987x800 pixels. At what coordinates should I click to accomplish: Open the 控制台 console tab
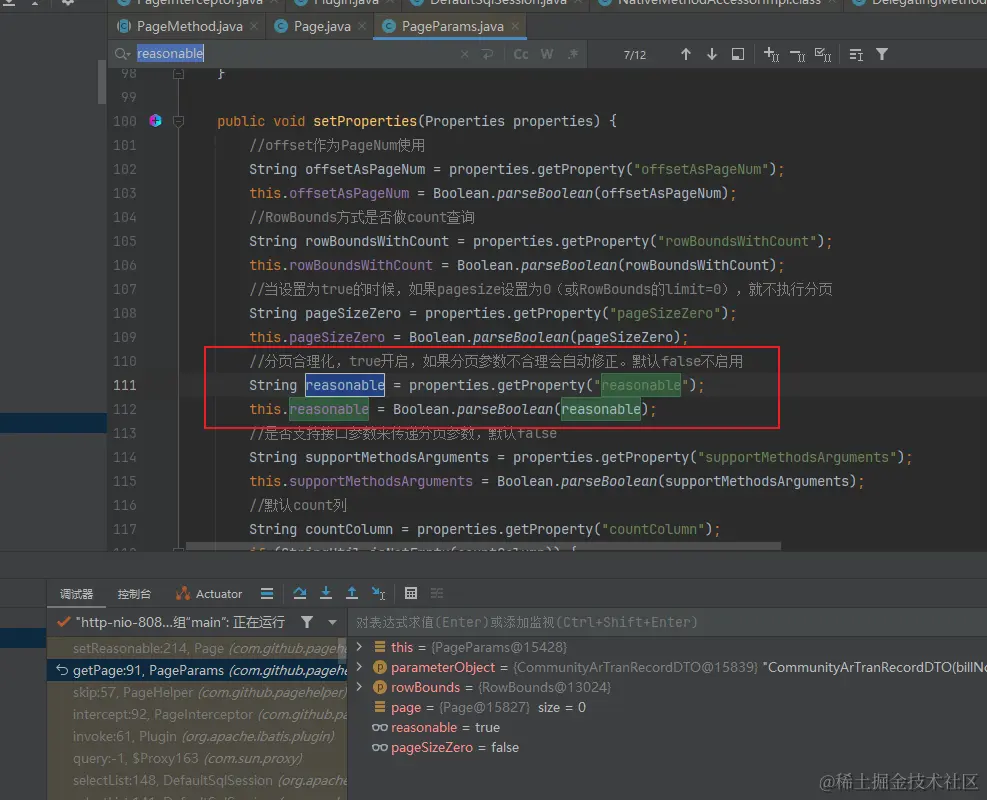[134, 593]
